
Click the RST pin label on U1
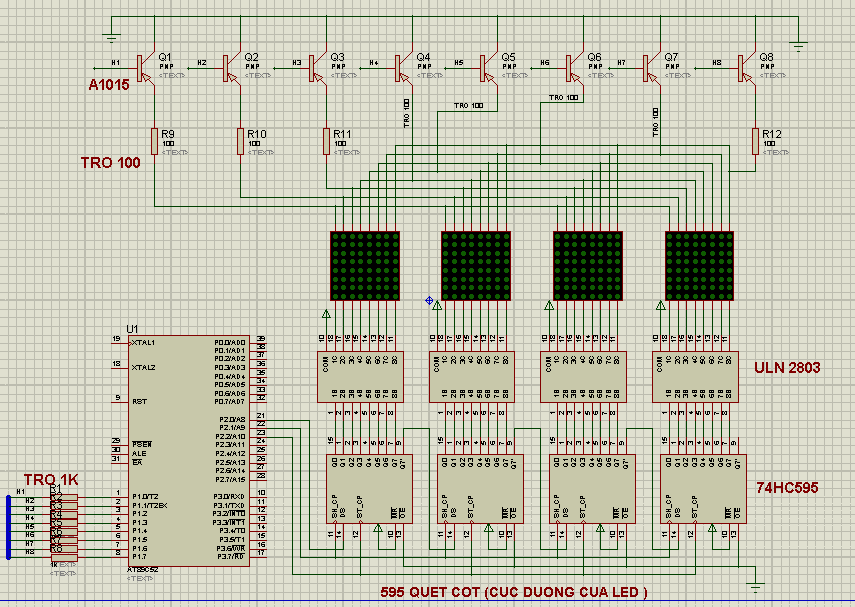(140, 401)
